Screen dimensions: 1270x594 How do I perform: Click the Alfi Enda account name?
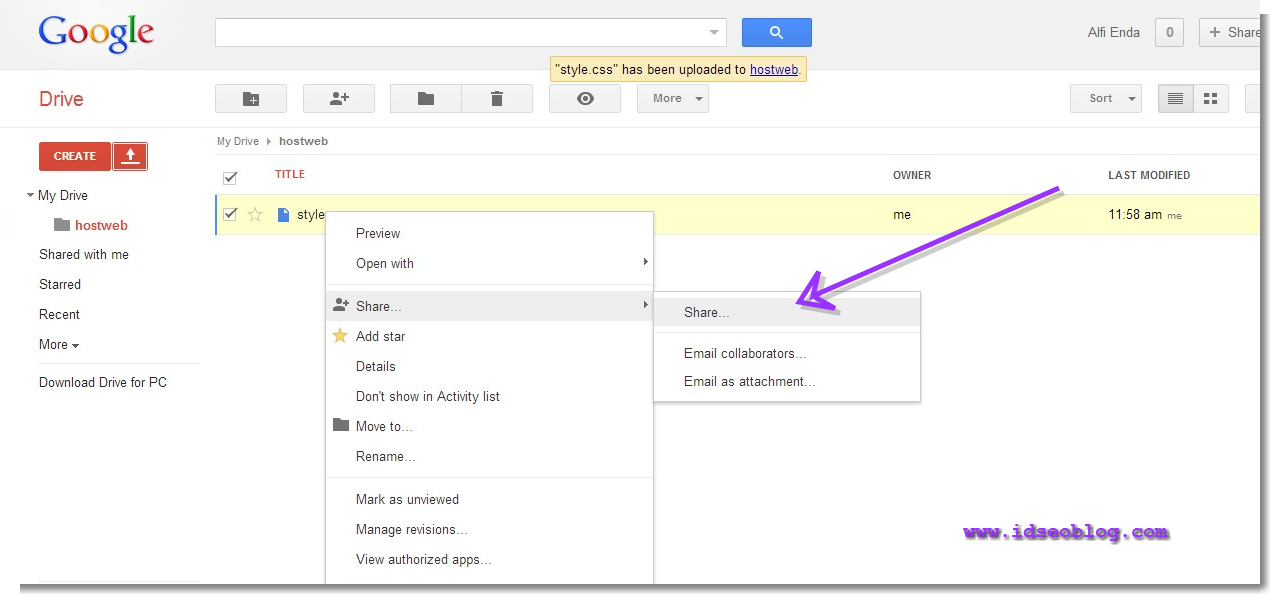tap(1114, 32)
